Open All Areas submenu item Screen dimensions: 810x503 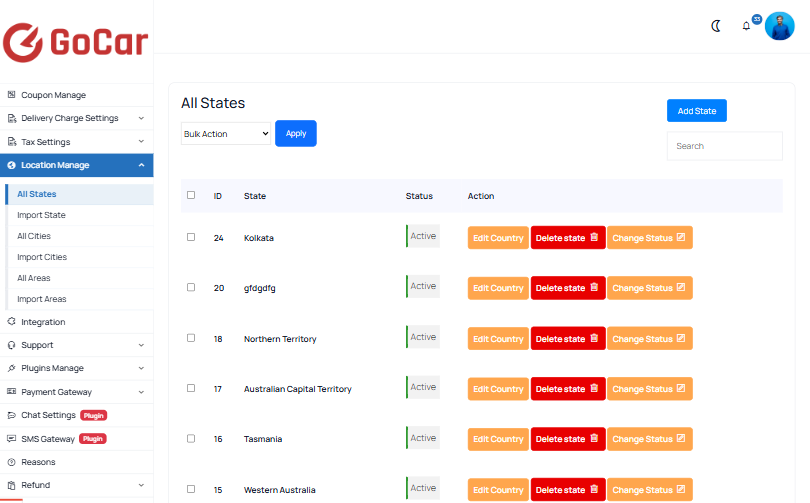pyautogui.click(x=79, y=278)
